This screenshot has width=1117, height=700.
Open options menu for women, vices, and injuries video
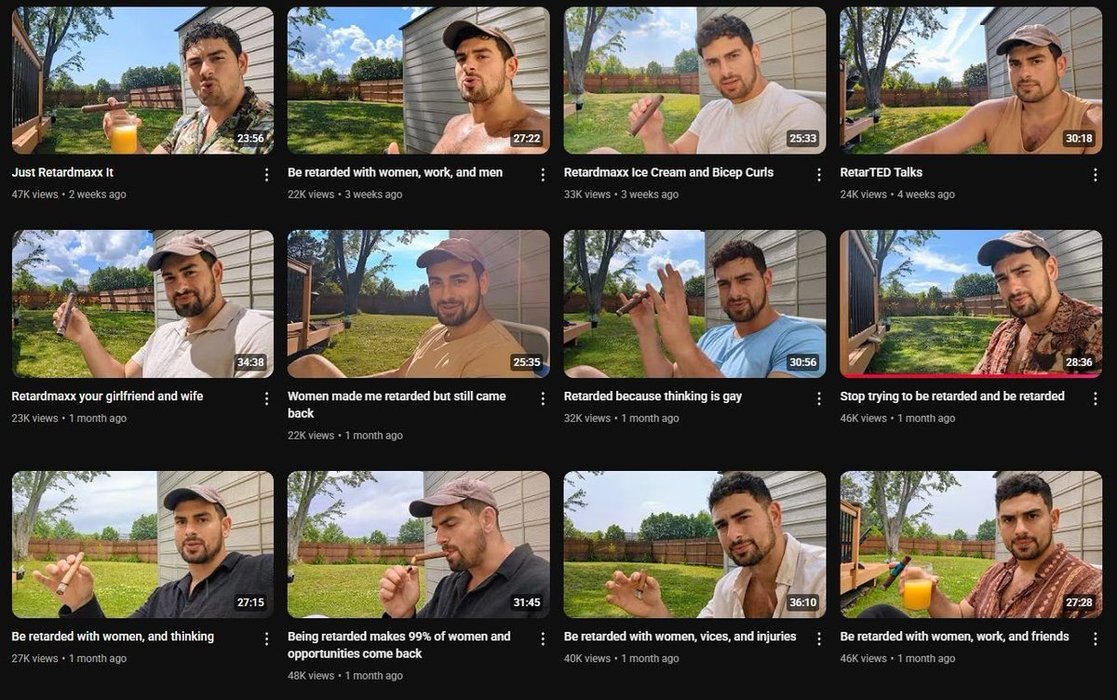click(819, 639)
